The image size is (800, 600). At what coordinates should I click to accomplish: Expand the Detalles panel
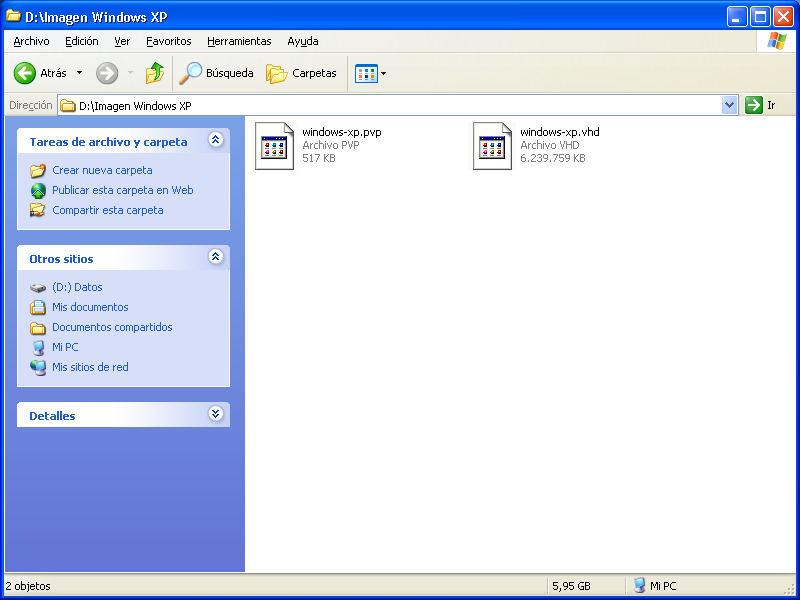point(215,414)
